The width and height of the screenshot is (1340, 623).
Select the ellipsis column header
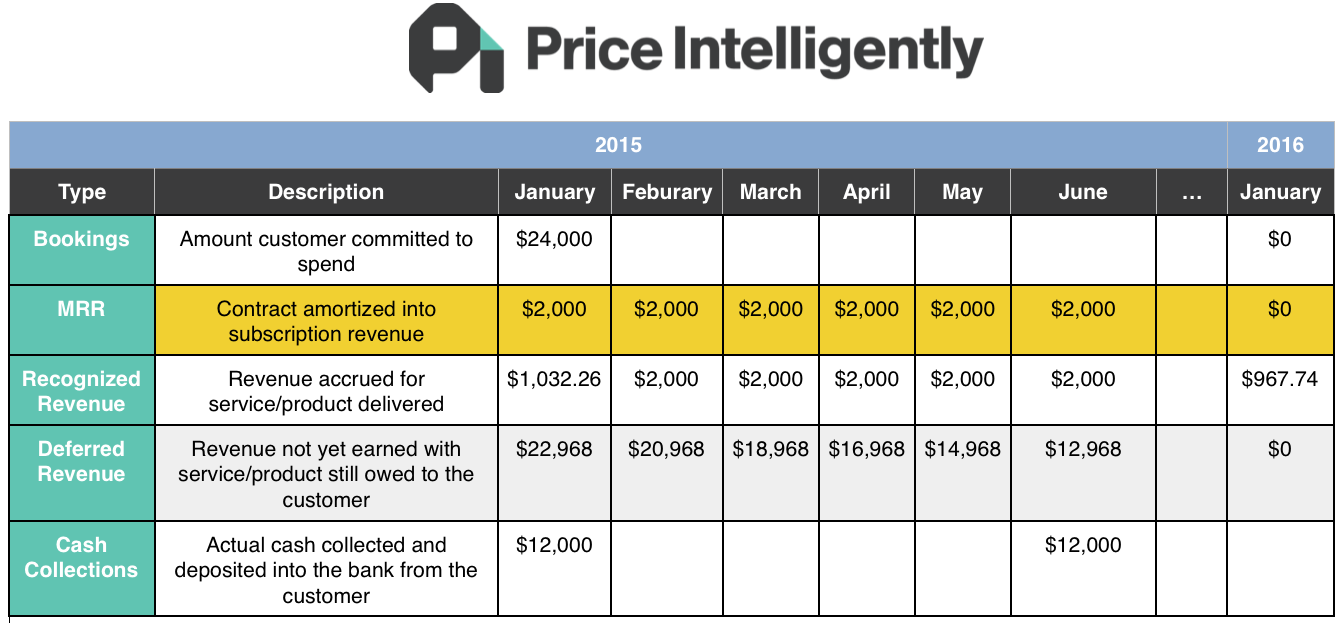(x=1191, y=192)
